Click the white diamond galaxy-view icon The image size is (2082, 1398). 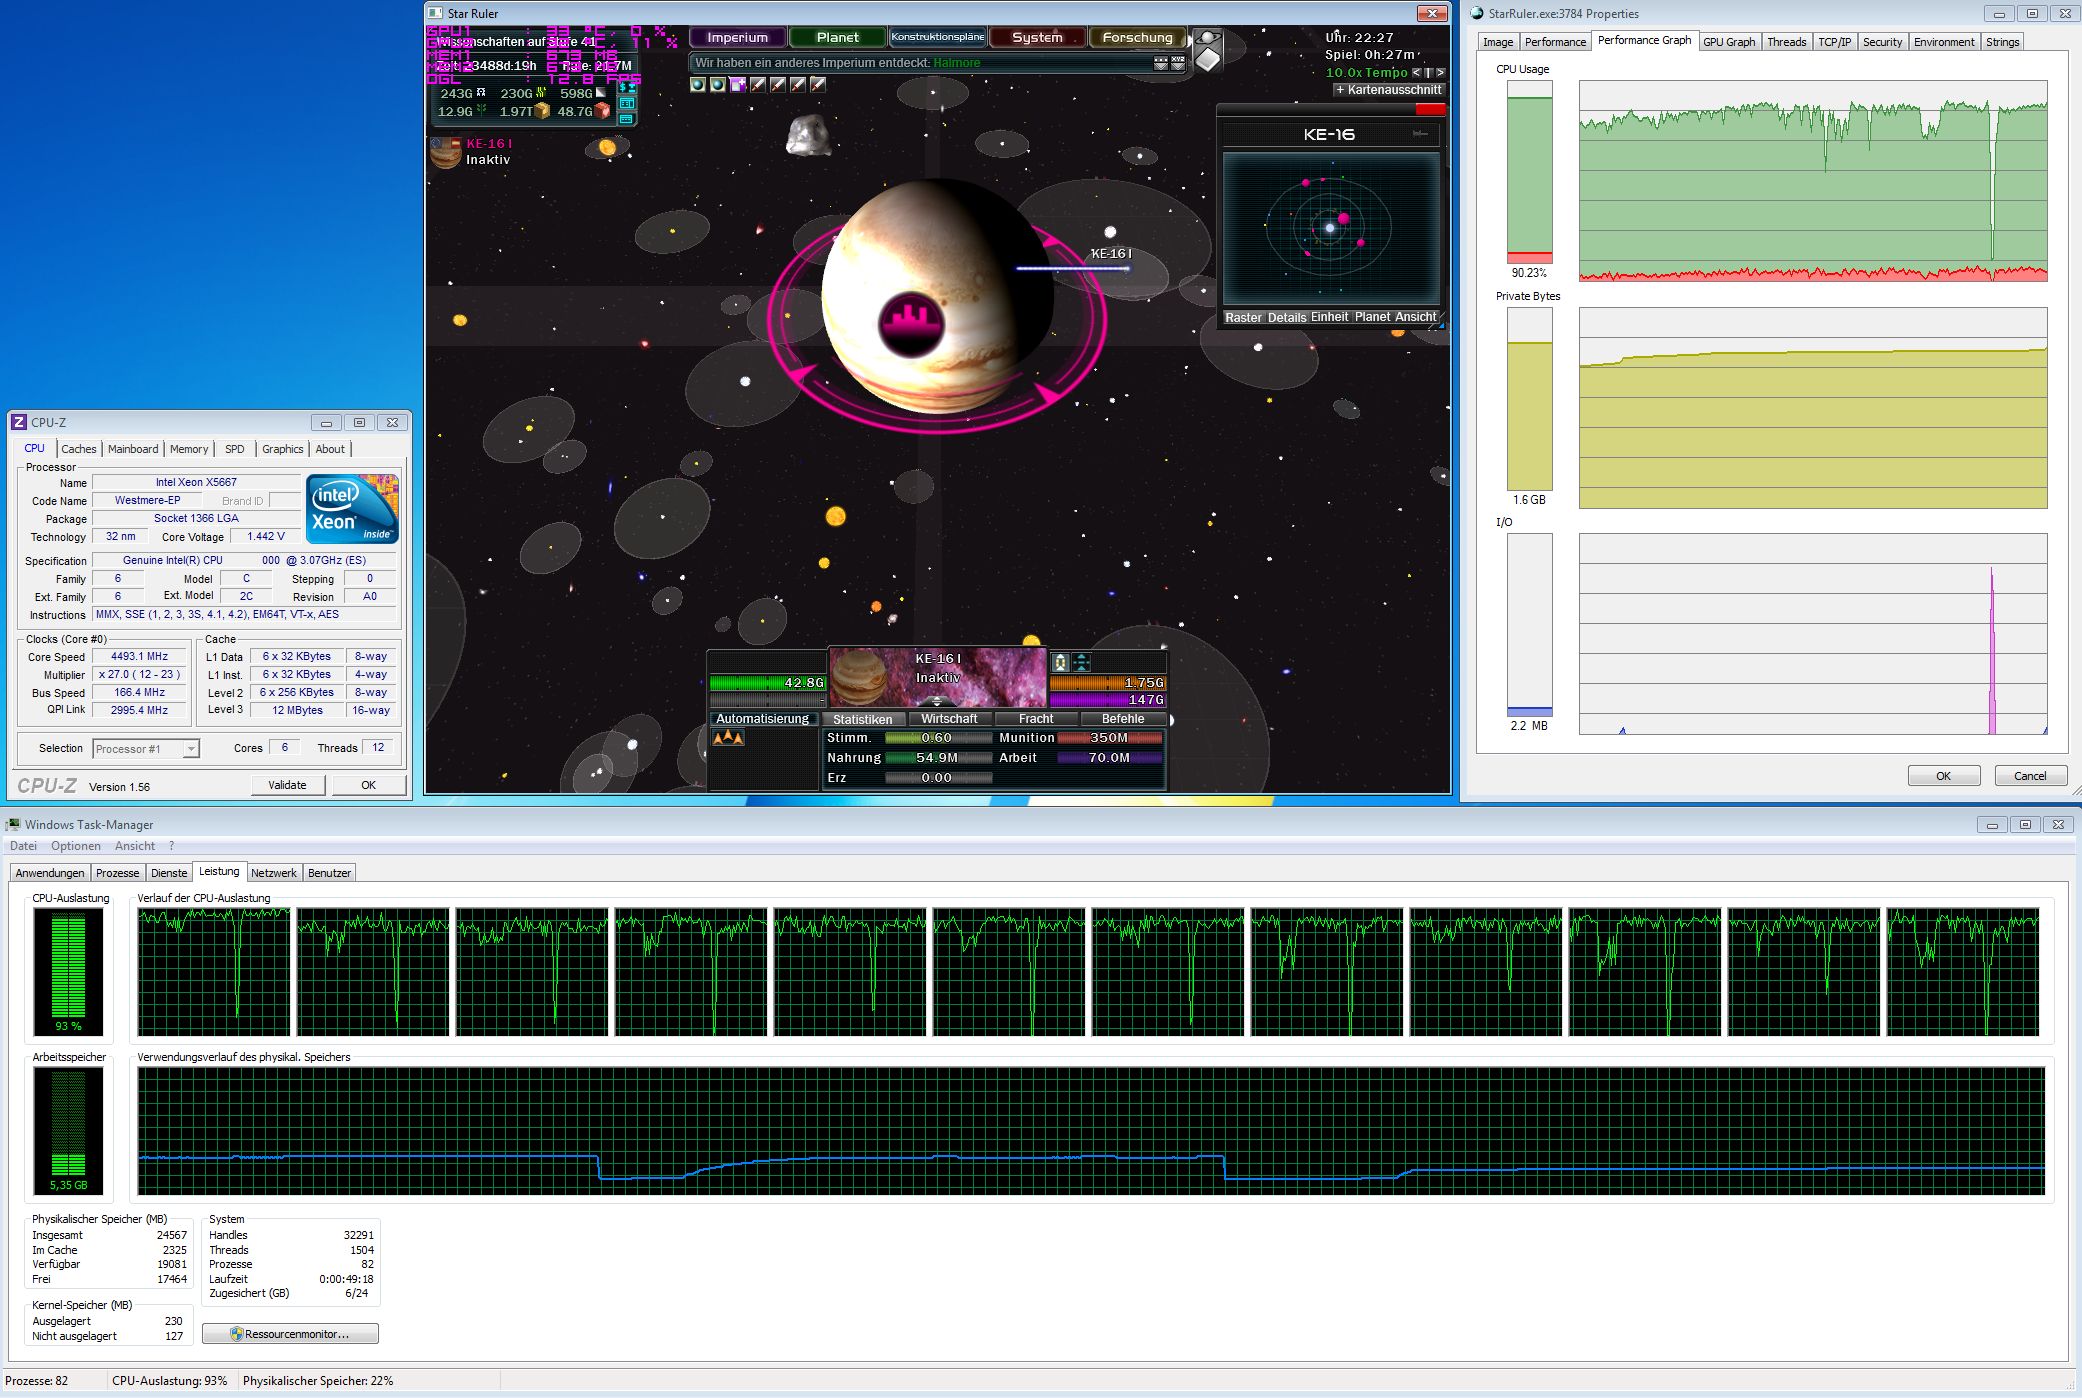tap(1207, 60)
